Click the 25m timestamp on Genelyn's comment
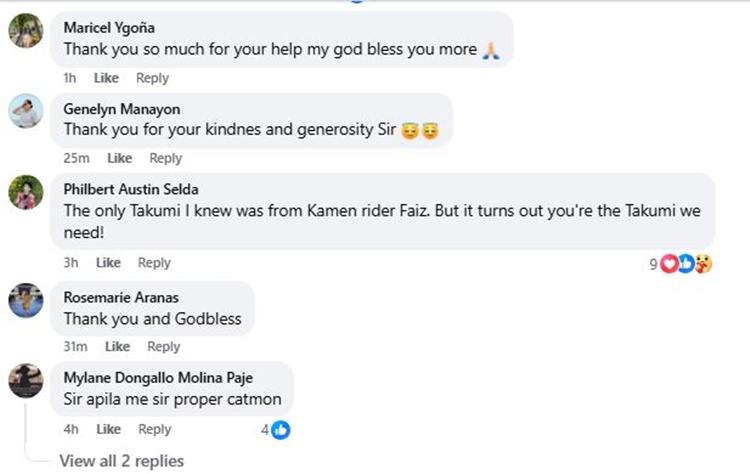The image size is (750, 474). pos(76,158)
